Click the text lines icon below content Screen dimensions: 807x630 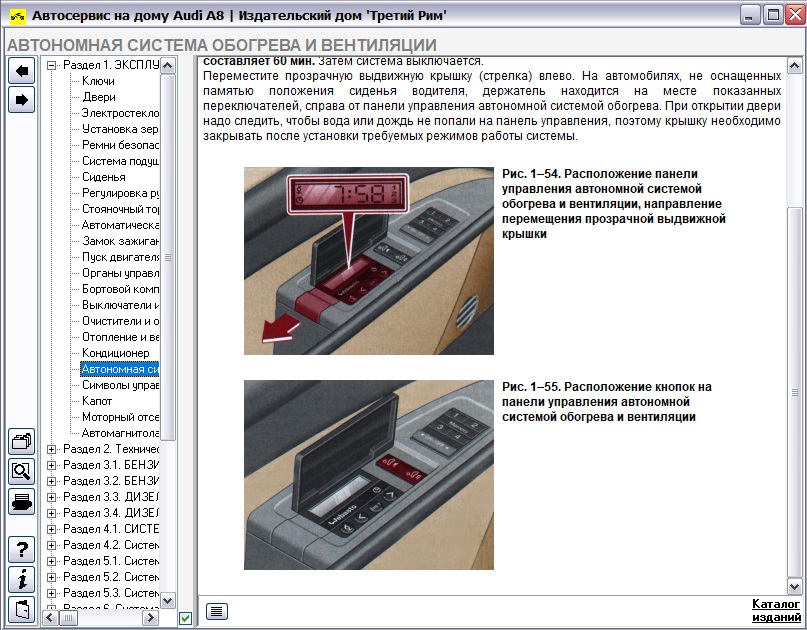point(217,611)
